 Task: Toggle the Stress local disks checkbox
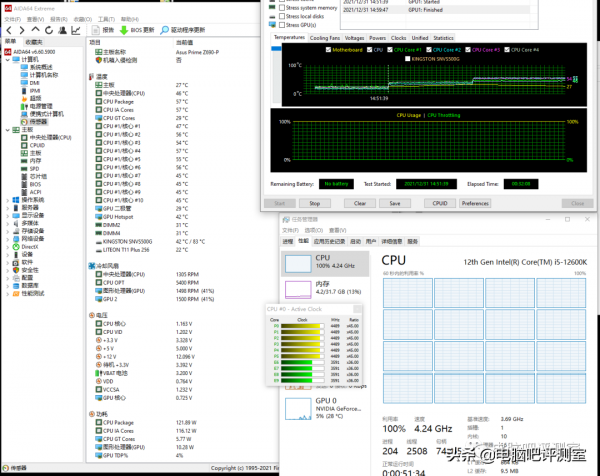281,16
